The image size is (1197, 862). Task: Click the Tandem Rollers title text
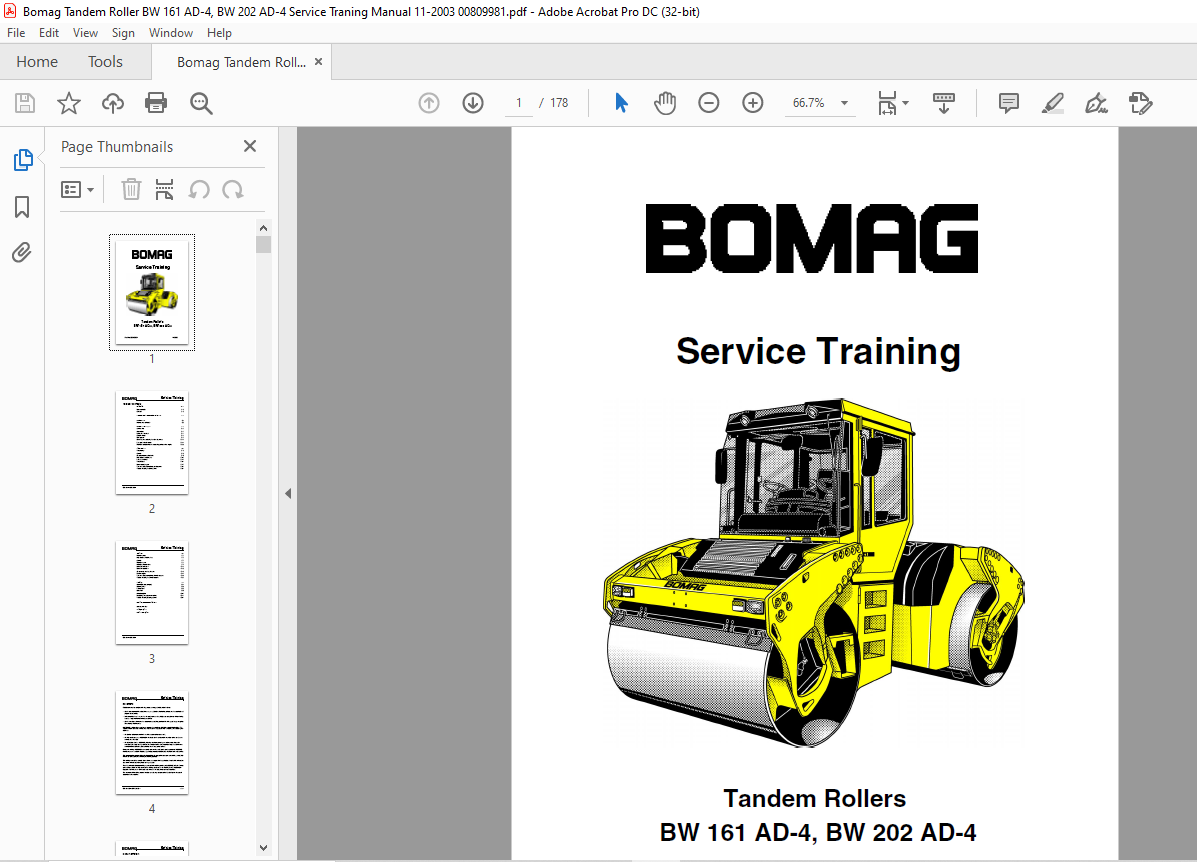pos(815,799)
